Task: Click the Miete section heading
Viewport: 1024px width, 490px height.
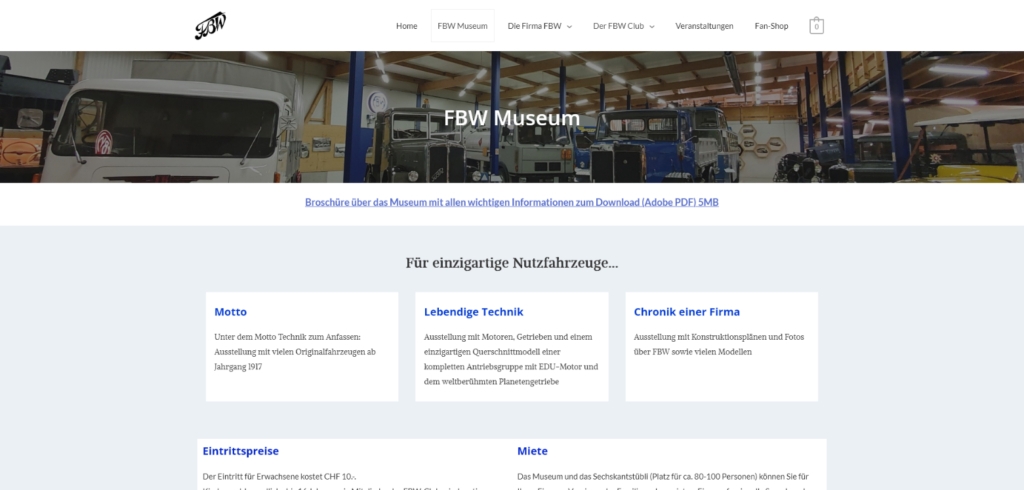Action: pos(532,451)
